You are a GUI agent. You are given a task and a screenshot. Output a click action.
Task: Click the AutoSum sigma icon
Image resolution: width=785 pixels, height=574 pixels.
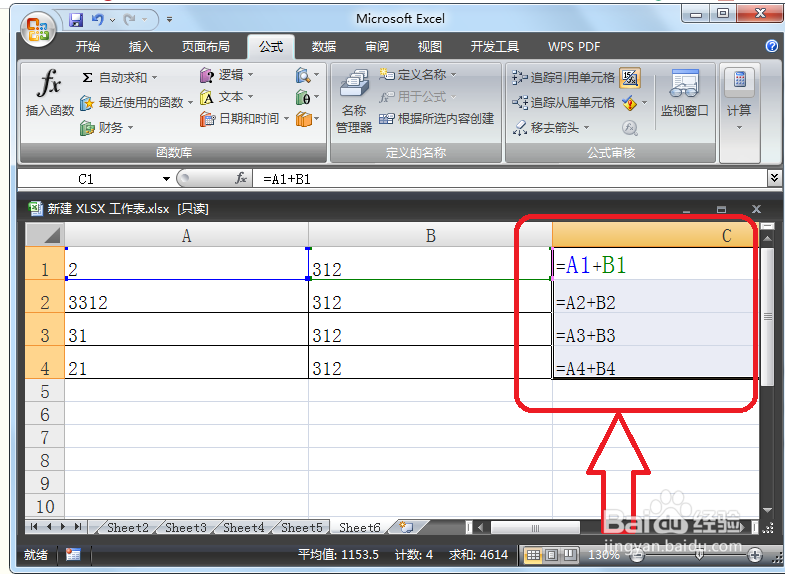tap(87, 78)
